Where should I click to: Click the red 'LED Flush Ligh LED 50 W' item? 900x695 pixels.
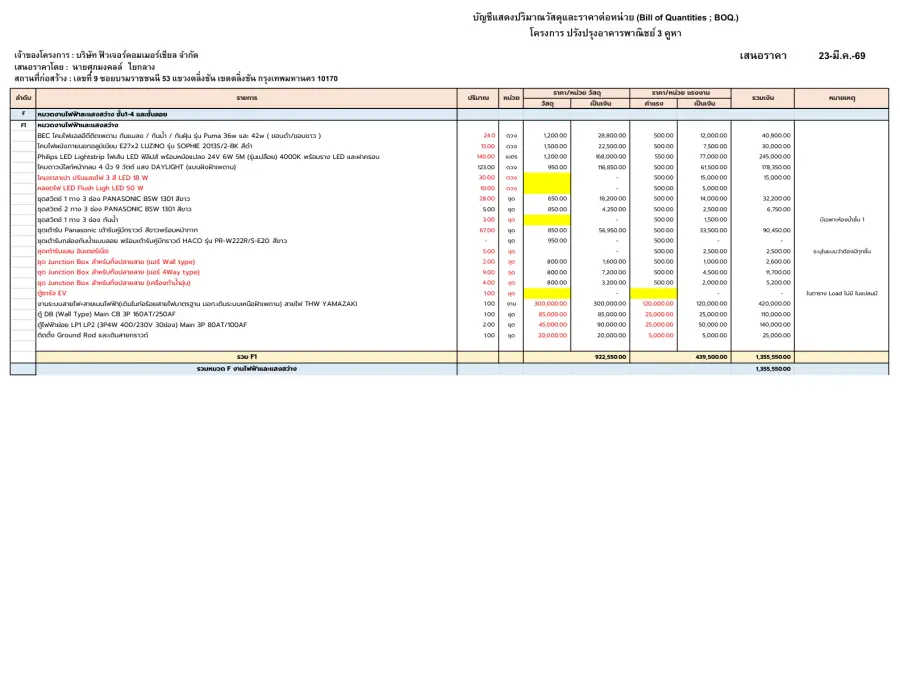[x=90, y=188]
